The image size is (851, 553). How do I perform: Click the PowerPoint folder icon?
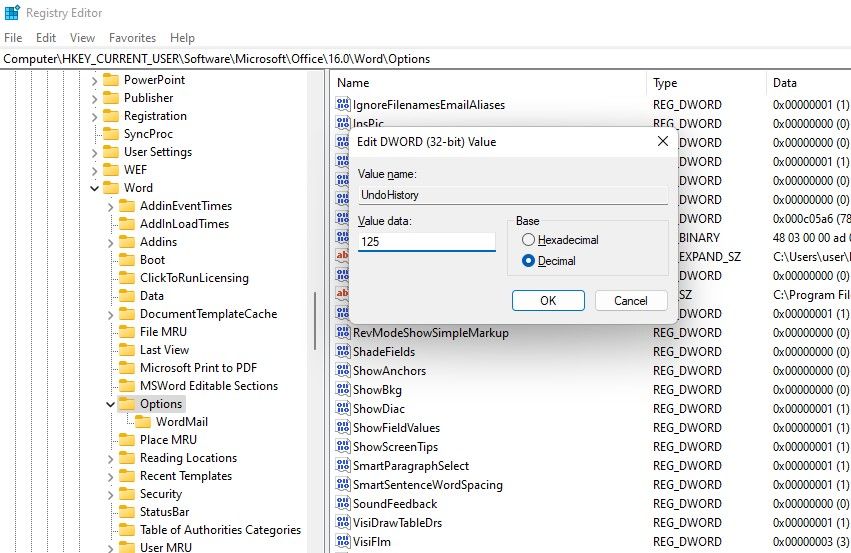111,80
